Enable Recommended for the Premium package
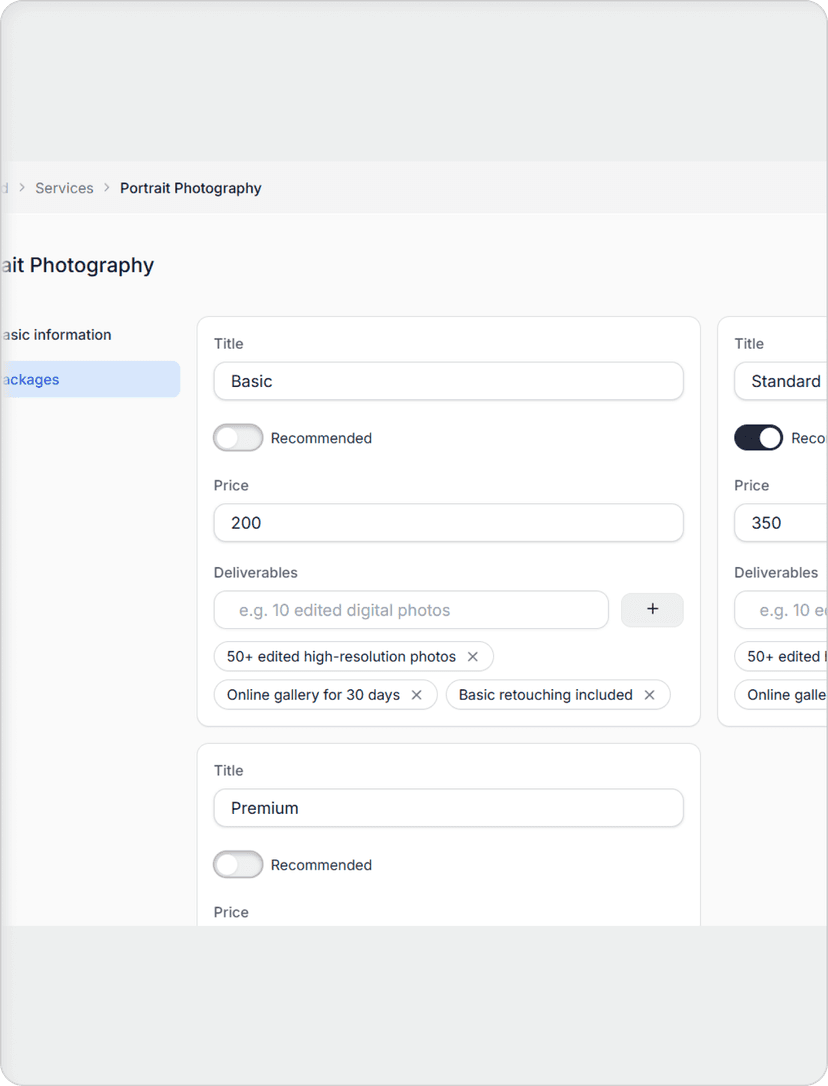 tap(237, 864)
